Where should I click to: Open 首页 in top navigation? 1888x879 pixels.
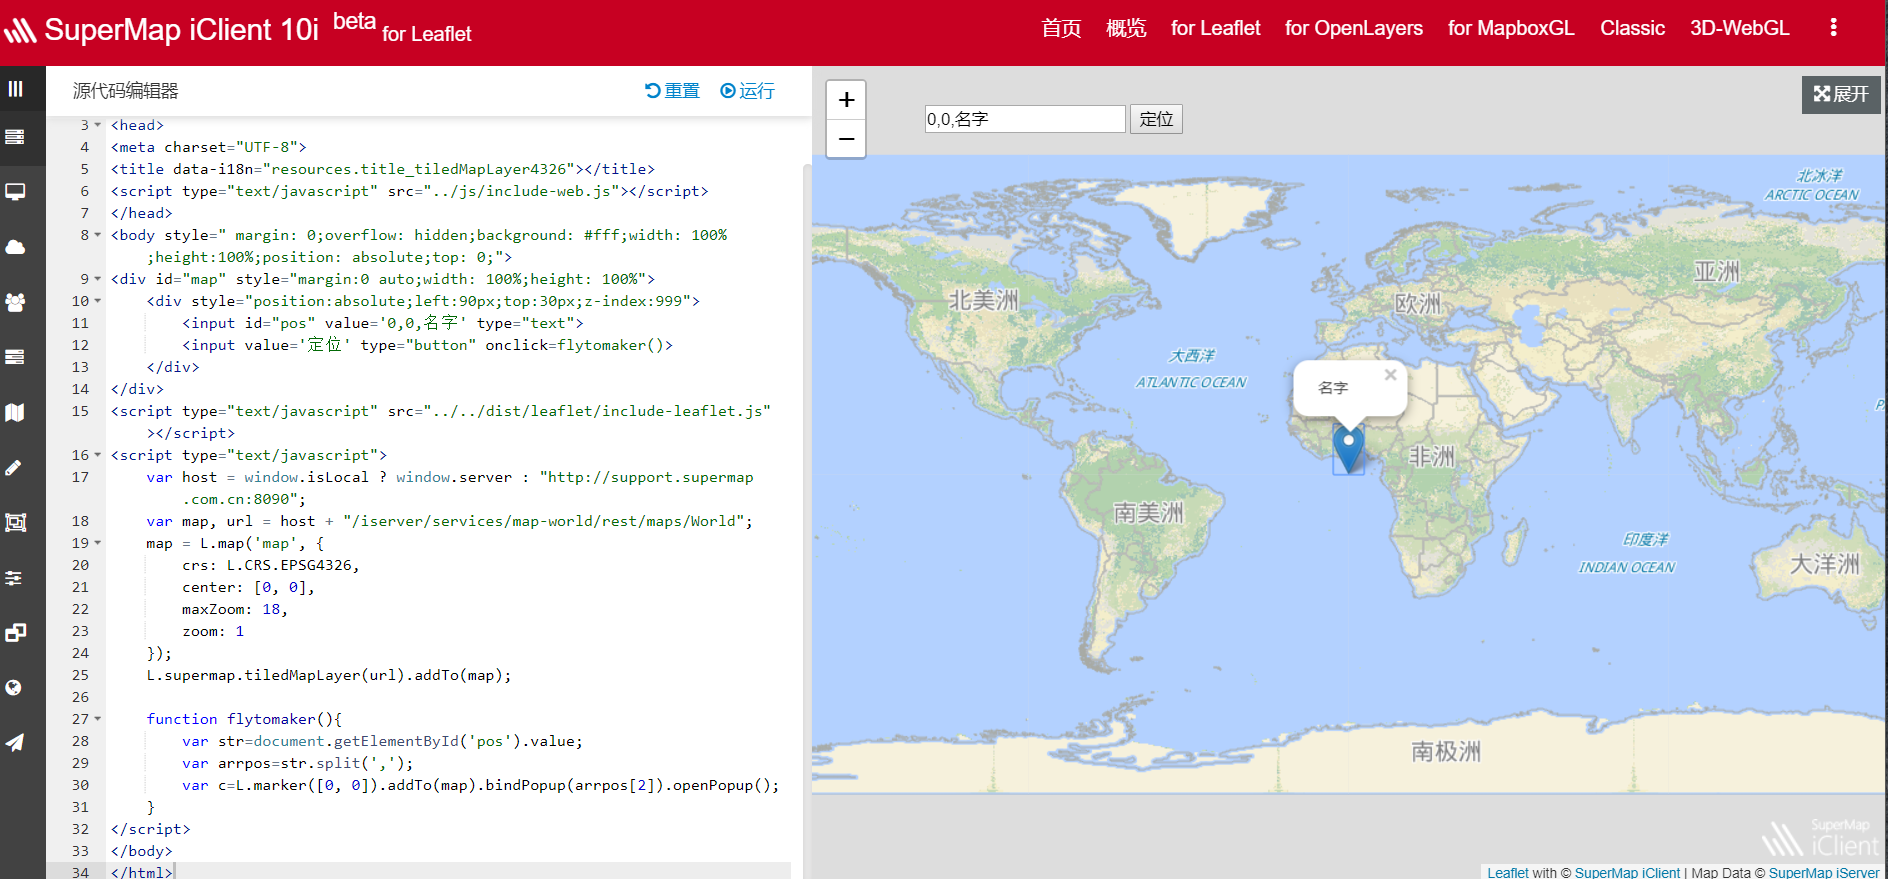[x=1061, y=28]
